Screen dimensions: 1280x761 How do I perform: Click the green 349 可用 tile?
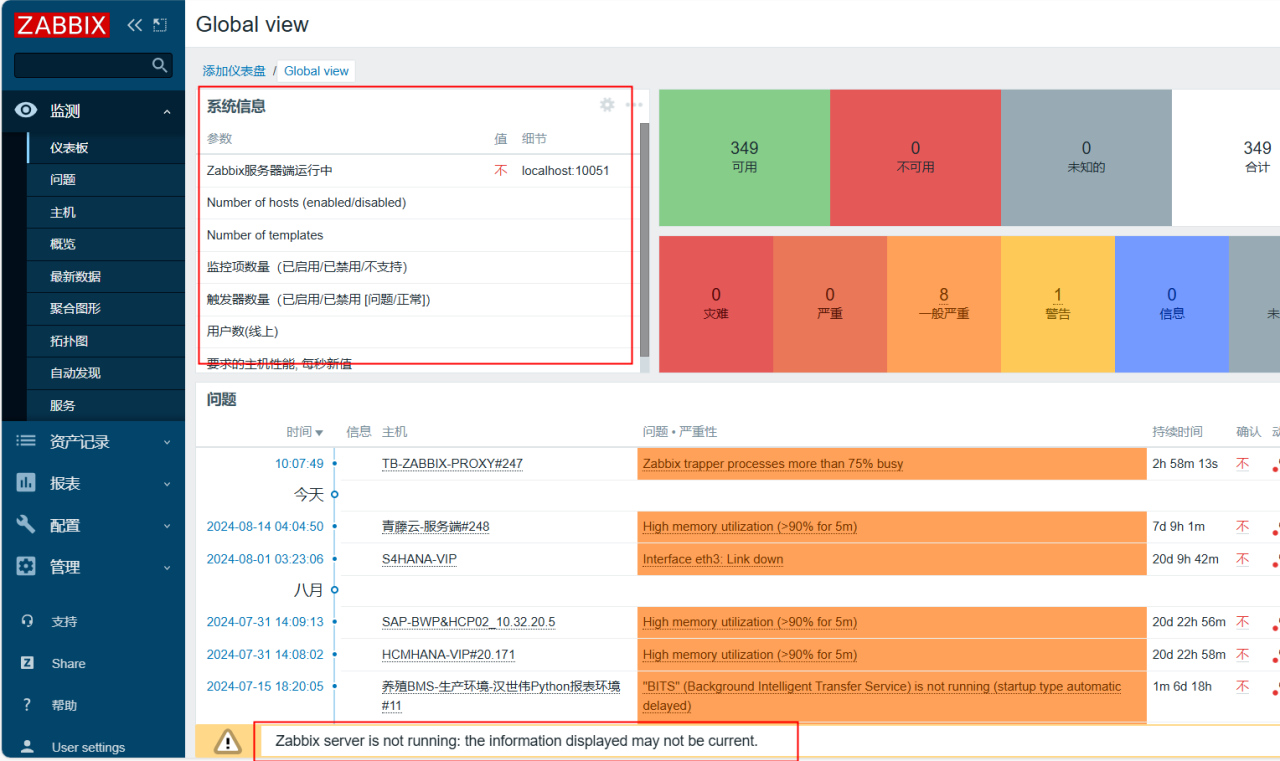(744, 157)
